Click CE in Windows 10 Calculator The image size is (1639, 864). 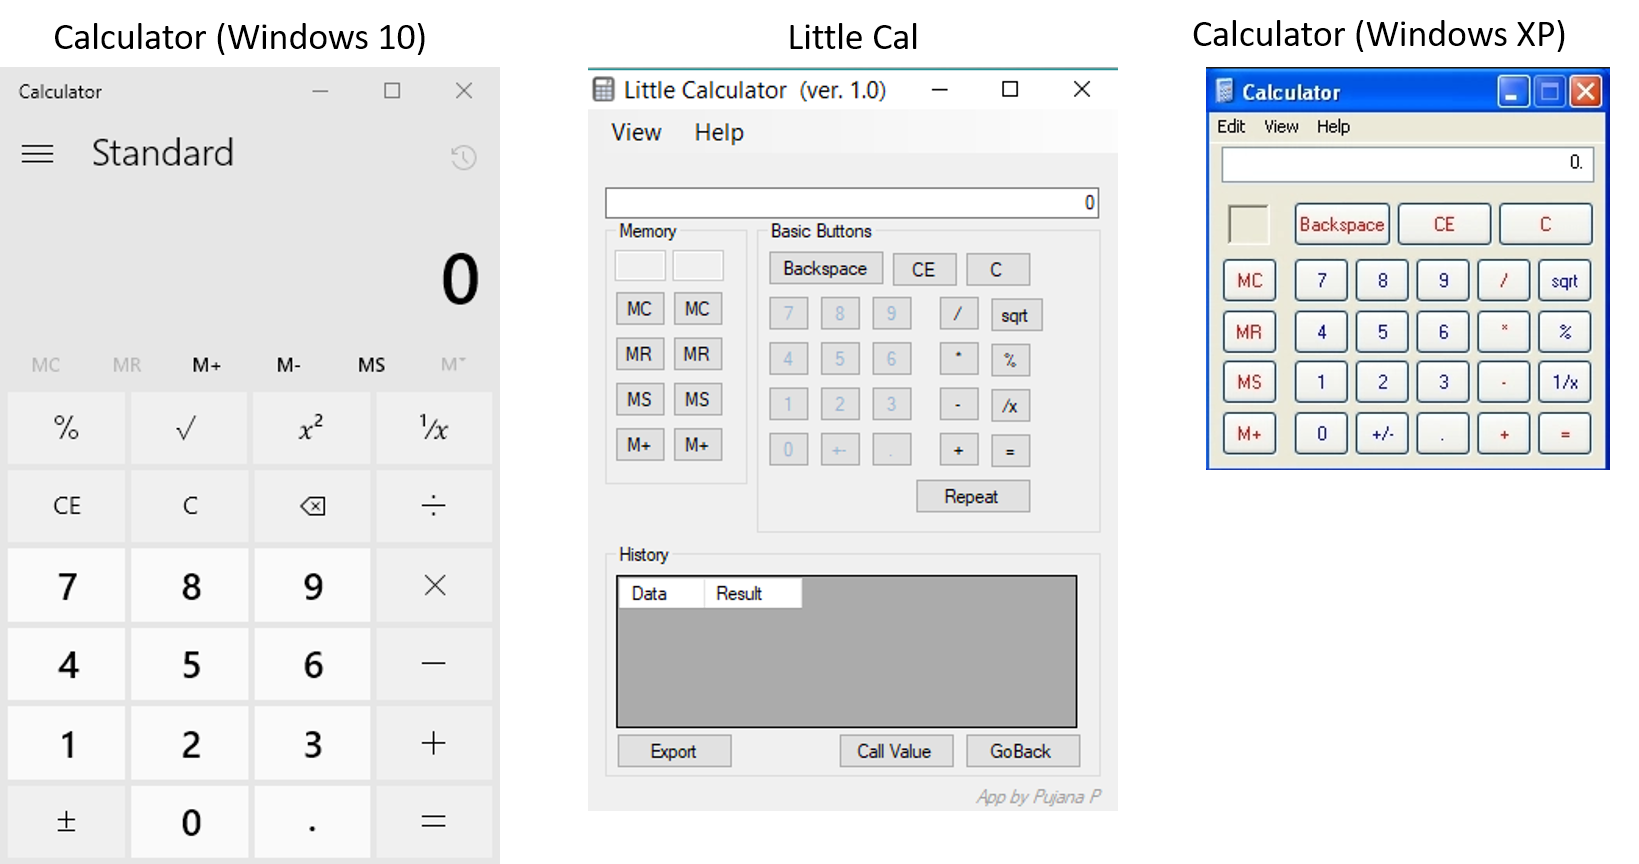[x=66, y=506]
